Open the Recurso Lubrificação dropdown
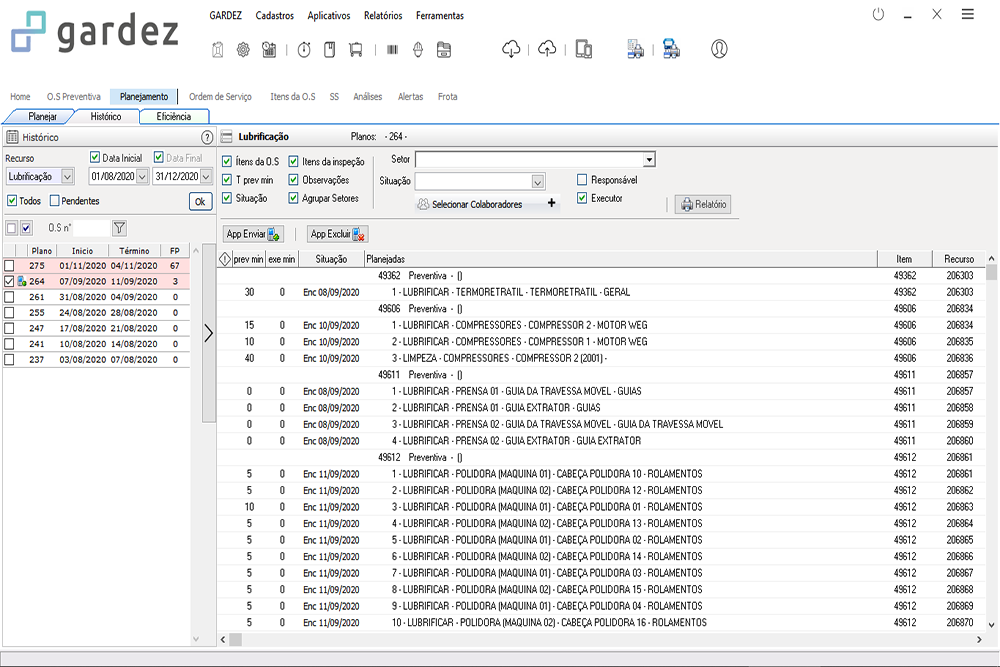1000x667 pixels. (x=67, y=177)
